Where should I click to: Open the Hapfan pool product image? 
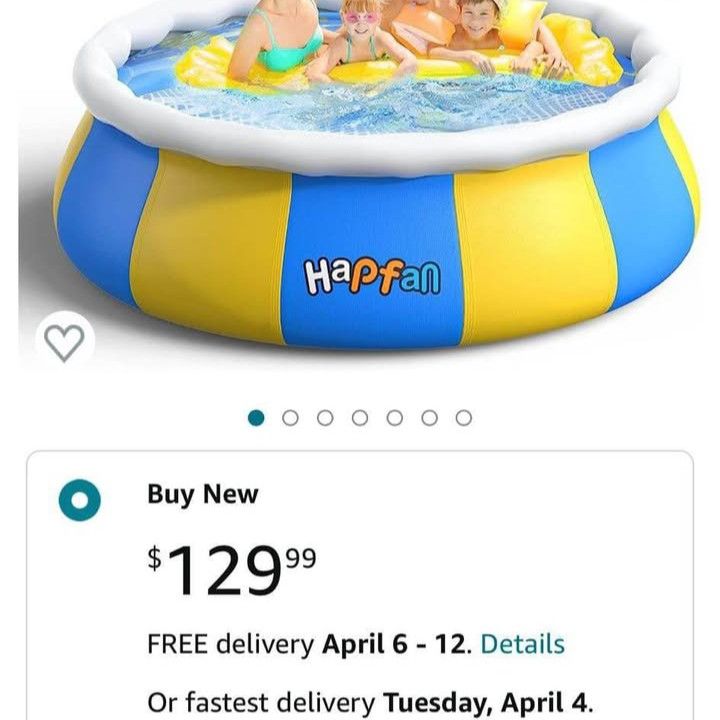[360, 179]
